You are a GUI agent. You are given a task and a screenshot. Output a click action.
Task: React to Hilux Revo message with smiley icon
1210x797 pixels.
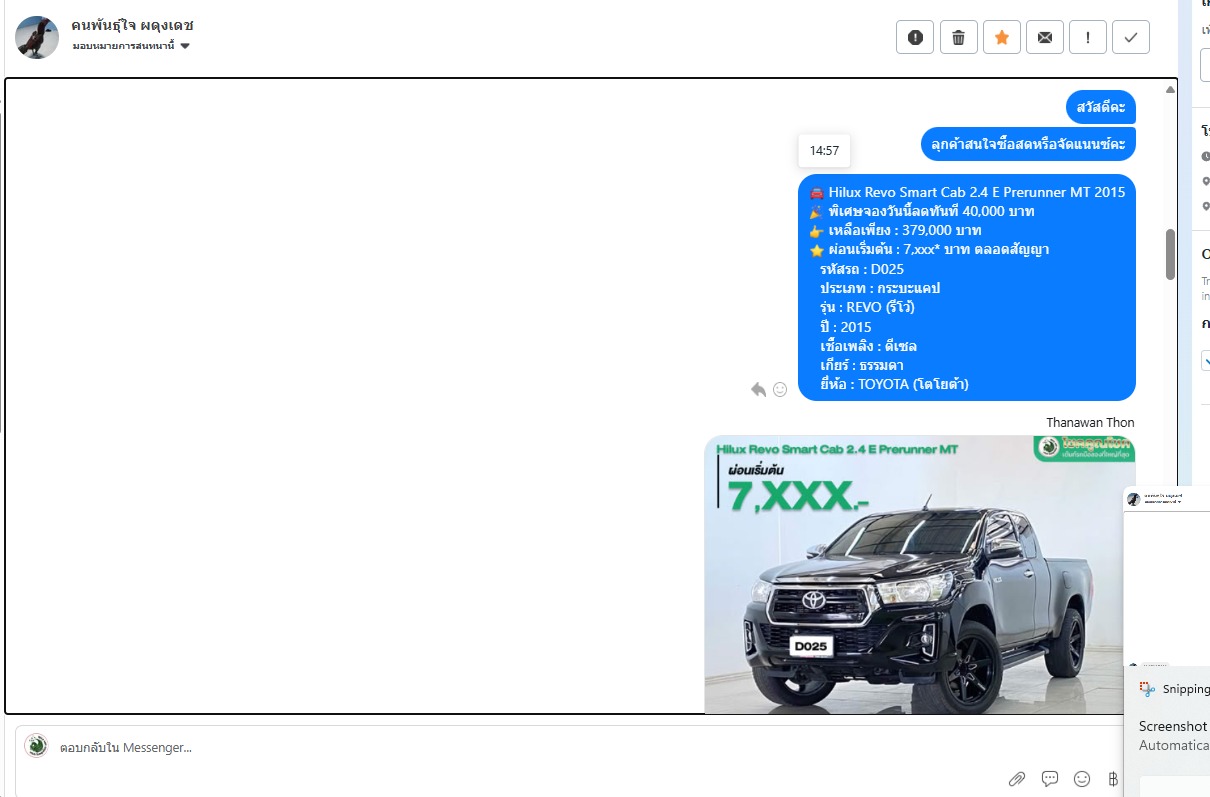(780, 389)
